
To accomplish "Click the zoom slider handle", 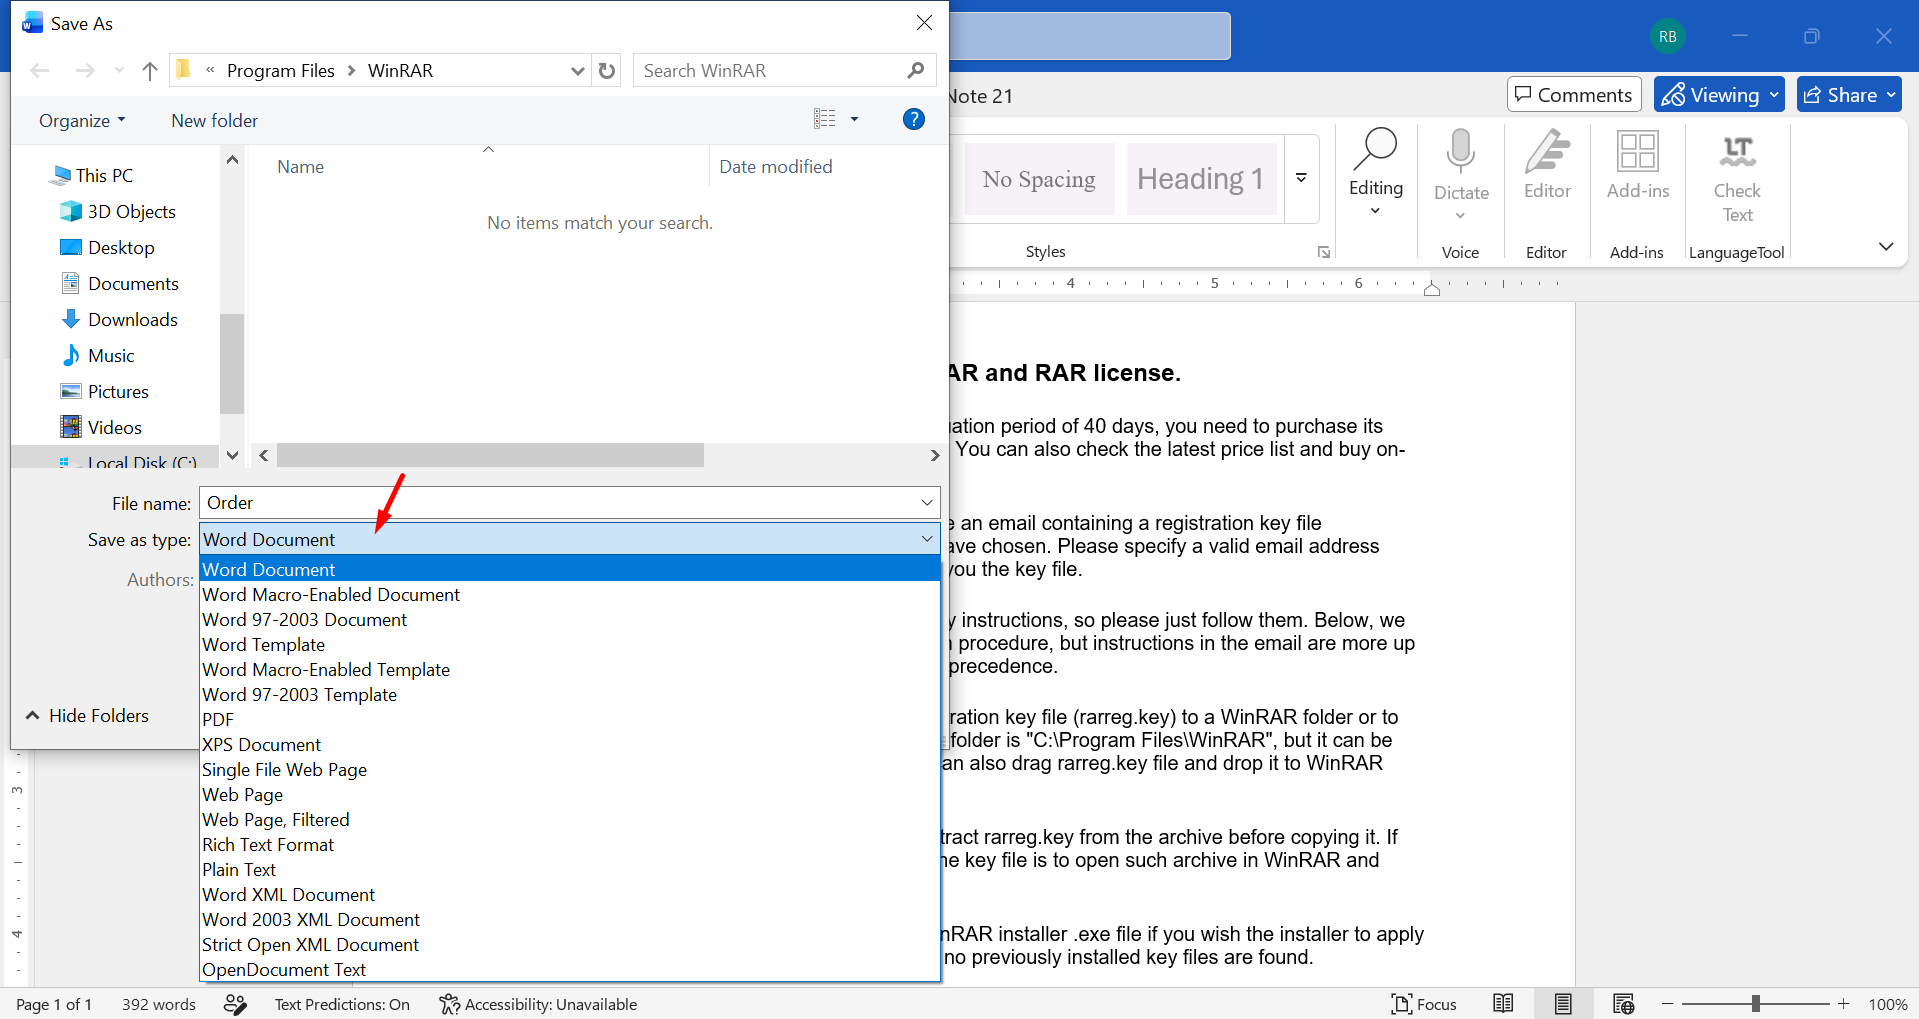I will pos(1755,1003).
